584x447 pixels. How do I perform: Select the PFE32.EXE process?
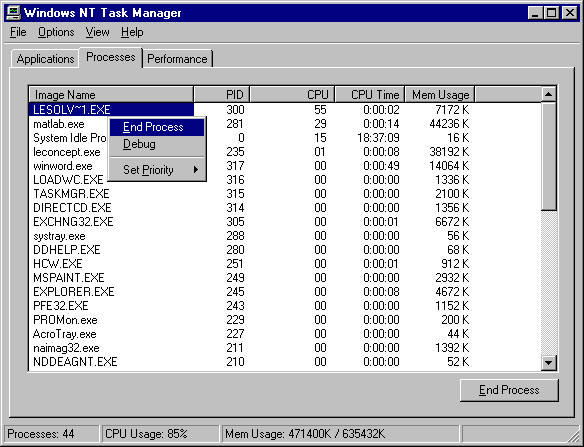pos(286,306)
